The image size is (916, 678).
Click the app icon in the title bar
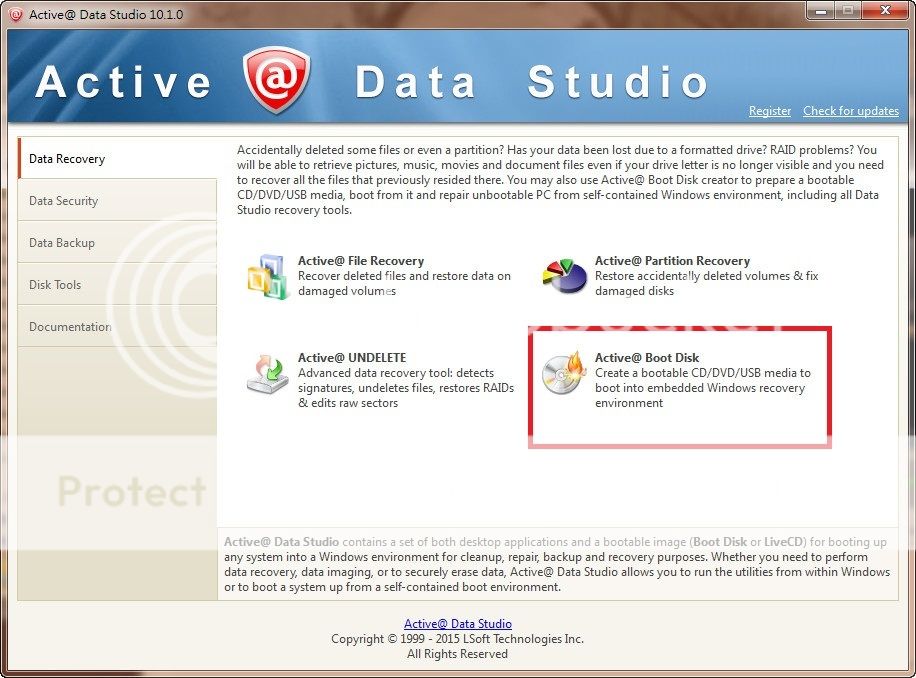coord(16,14)
